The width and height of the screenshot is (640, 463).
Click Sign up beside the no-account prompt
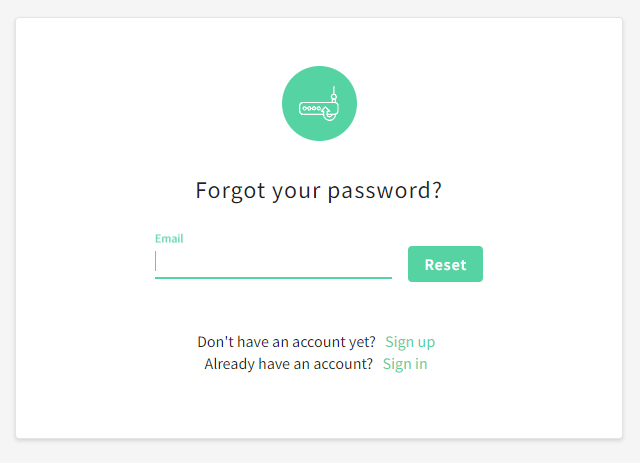tap(410, 342)
